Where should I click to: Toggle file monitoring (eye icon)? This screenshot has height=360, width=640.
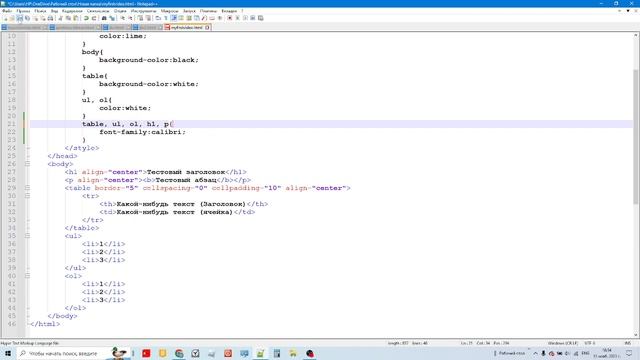(x=220, y=18)
